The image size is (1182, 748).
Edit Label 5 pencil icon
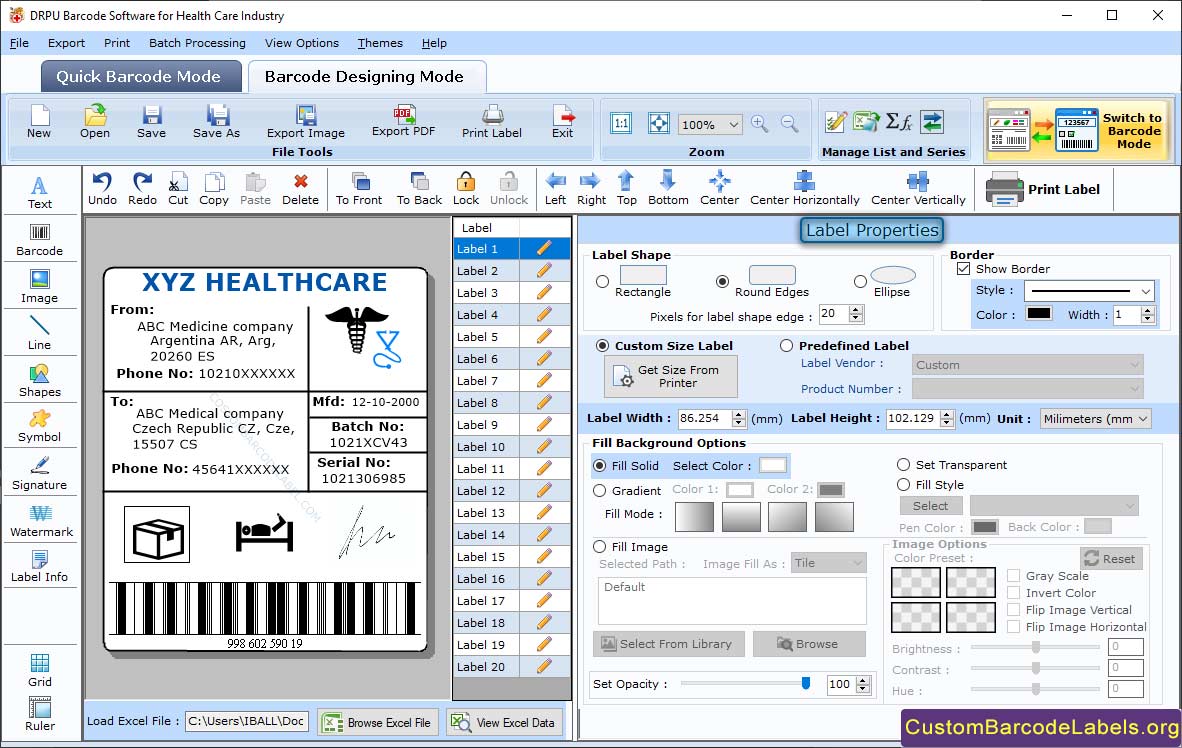544,336
